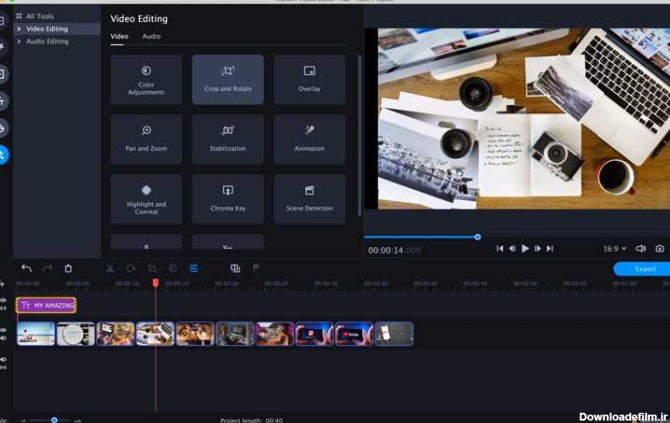Toggle the title track visibility eye
The image size is (670, 423).
tap(3, 301)
